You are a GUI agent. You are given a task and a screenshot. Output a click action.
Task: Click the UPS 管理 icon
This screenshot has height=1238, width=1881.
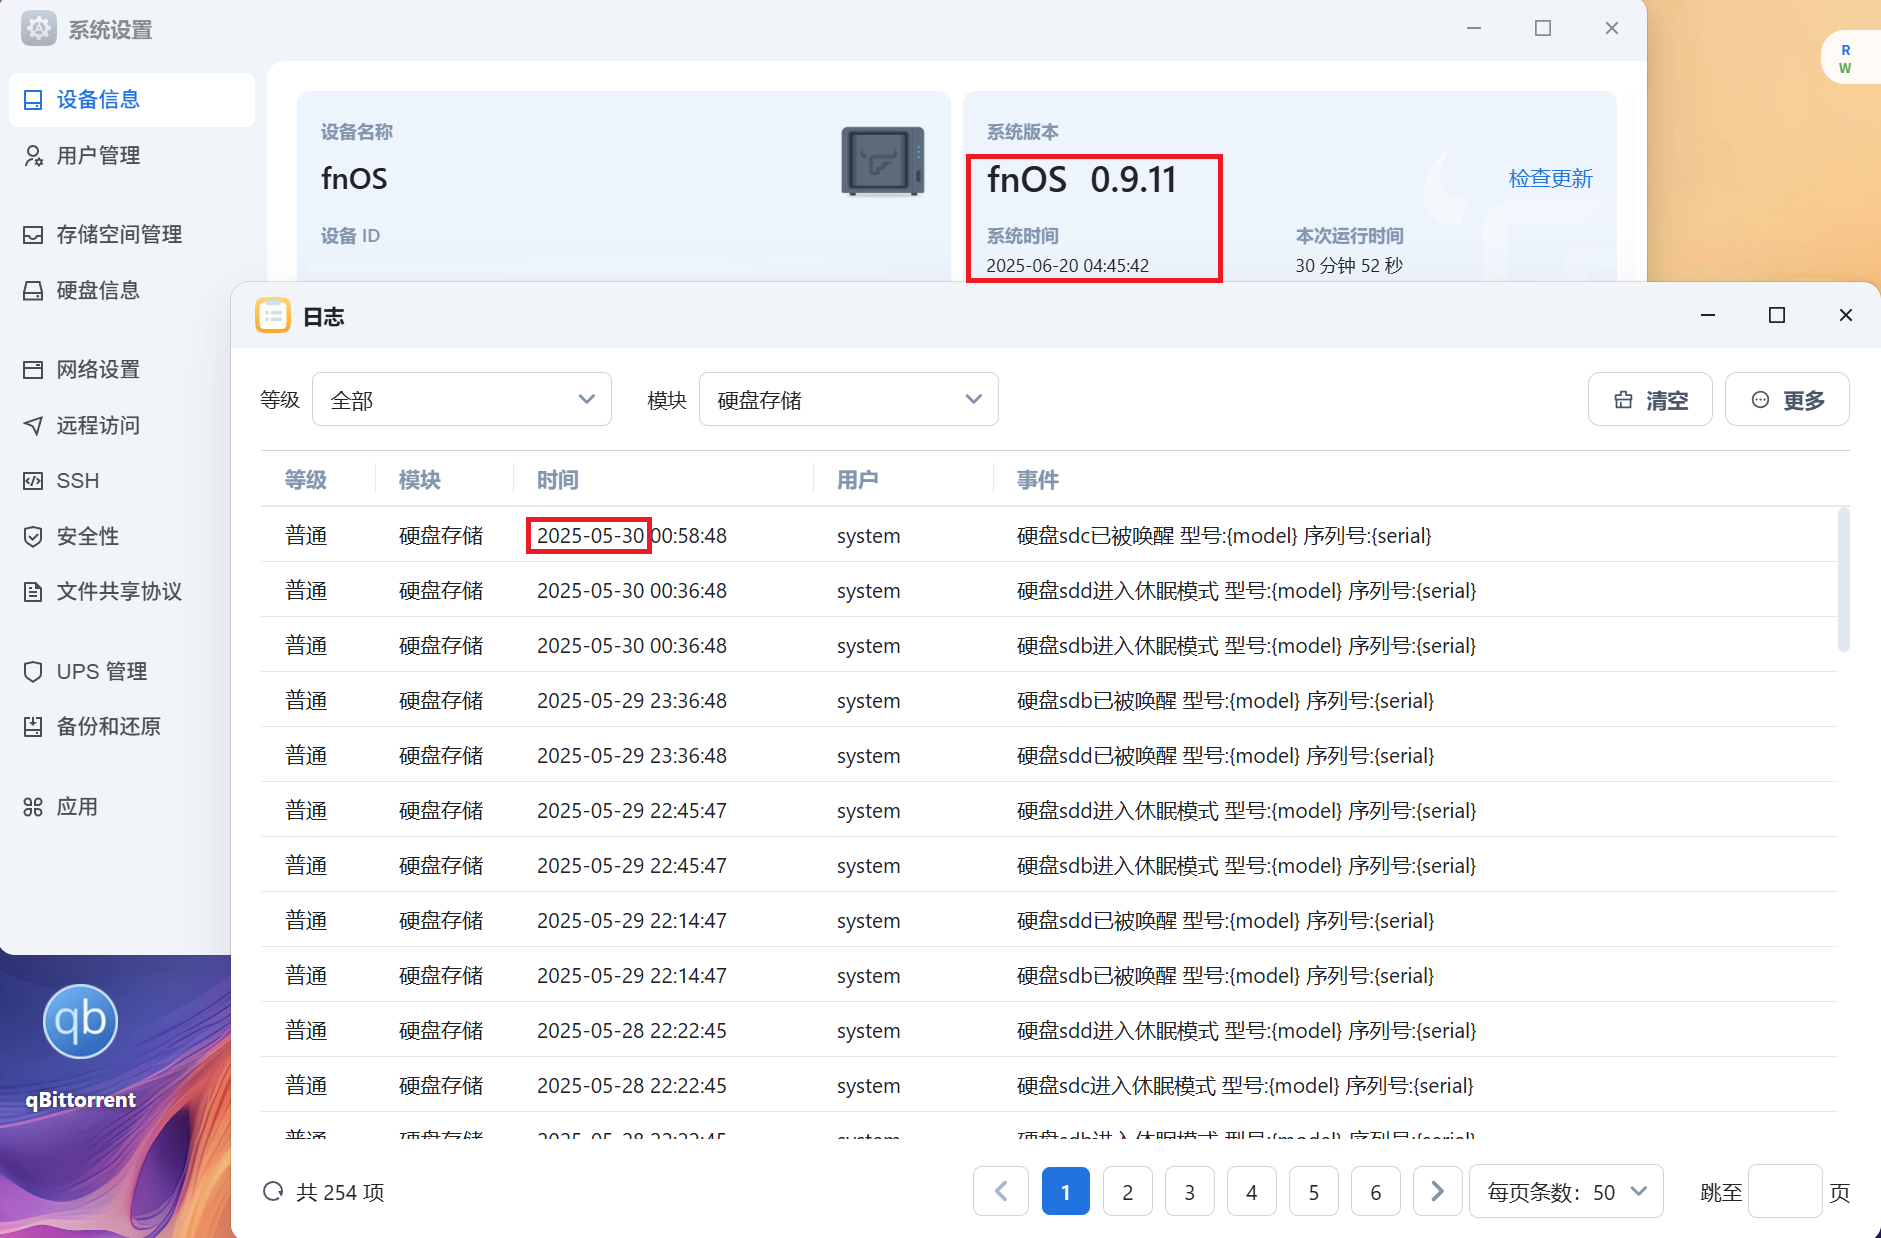pyautogui.click(x=33, y=671)
